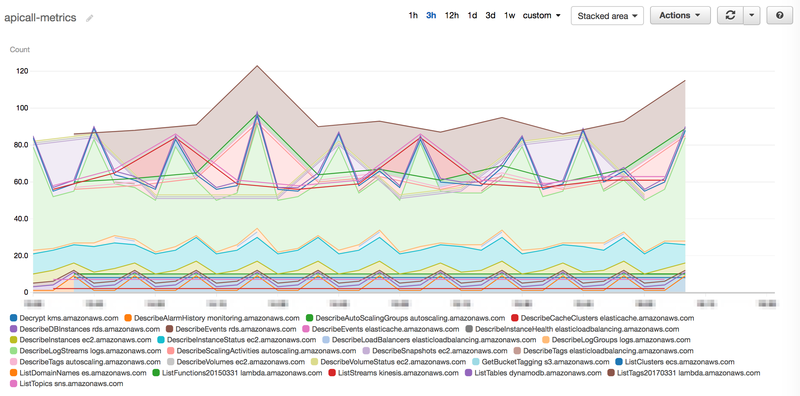Click the DescribeVolumeStatus ec2 color swatch
Viewport: 800px width, 396px height.
314,362
